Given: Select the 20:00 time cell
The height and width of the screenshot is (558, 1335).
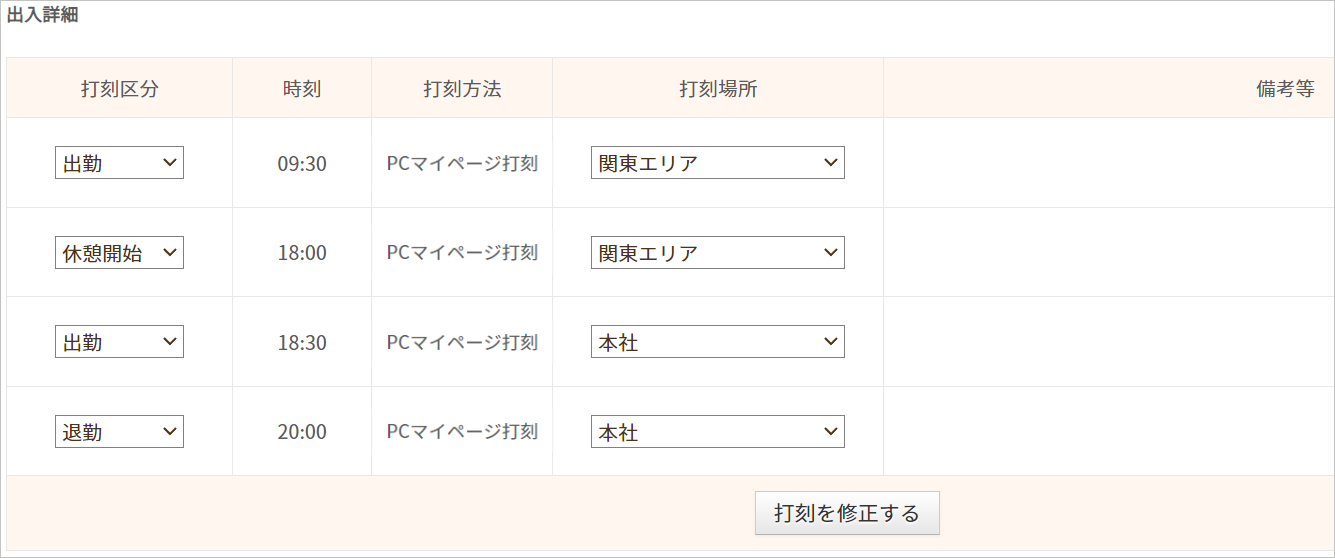Looking at the screenshot, I should pos(302,432).
